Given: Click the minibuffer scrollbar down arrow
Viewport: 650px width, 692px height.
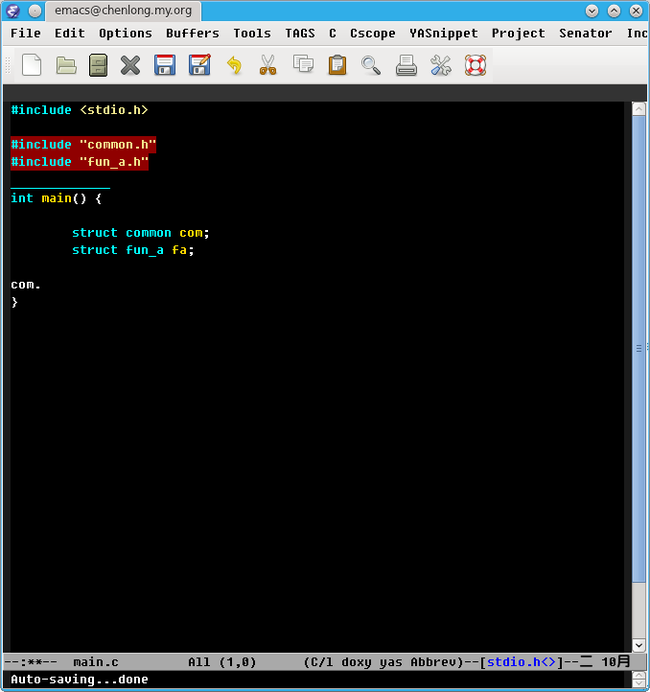Looking at the screenshot, I should pos(639,684).
